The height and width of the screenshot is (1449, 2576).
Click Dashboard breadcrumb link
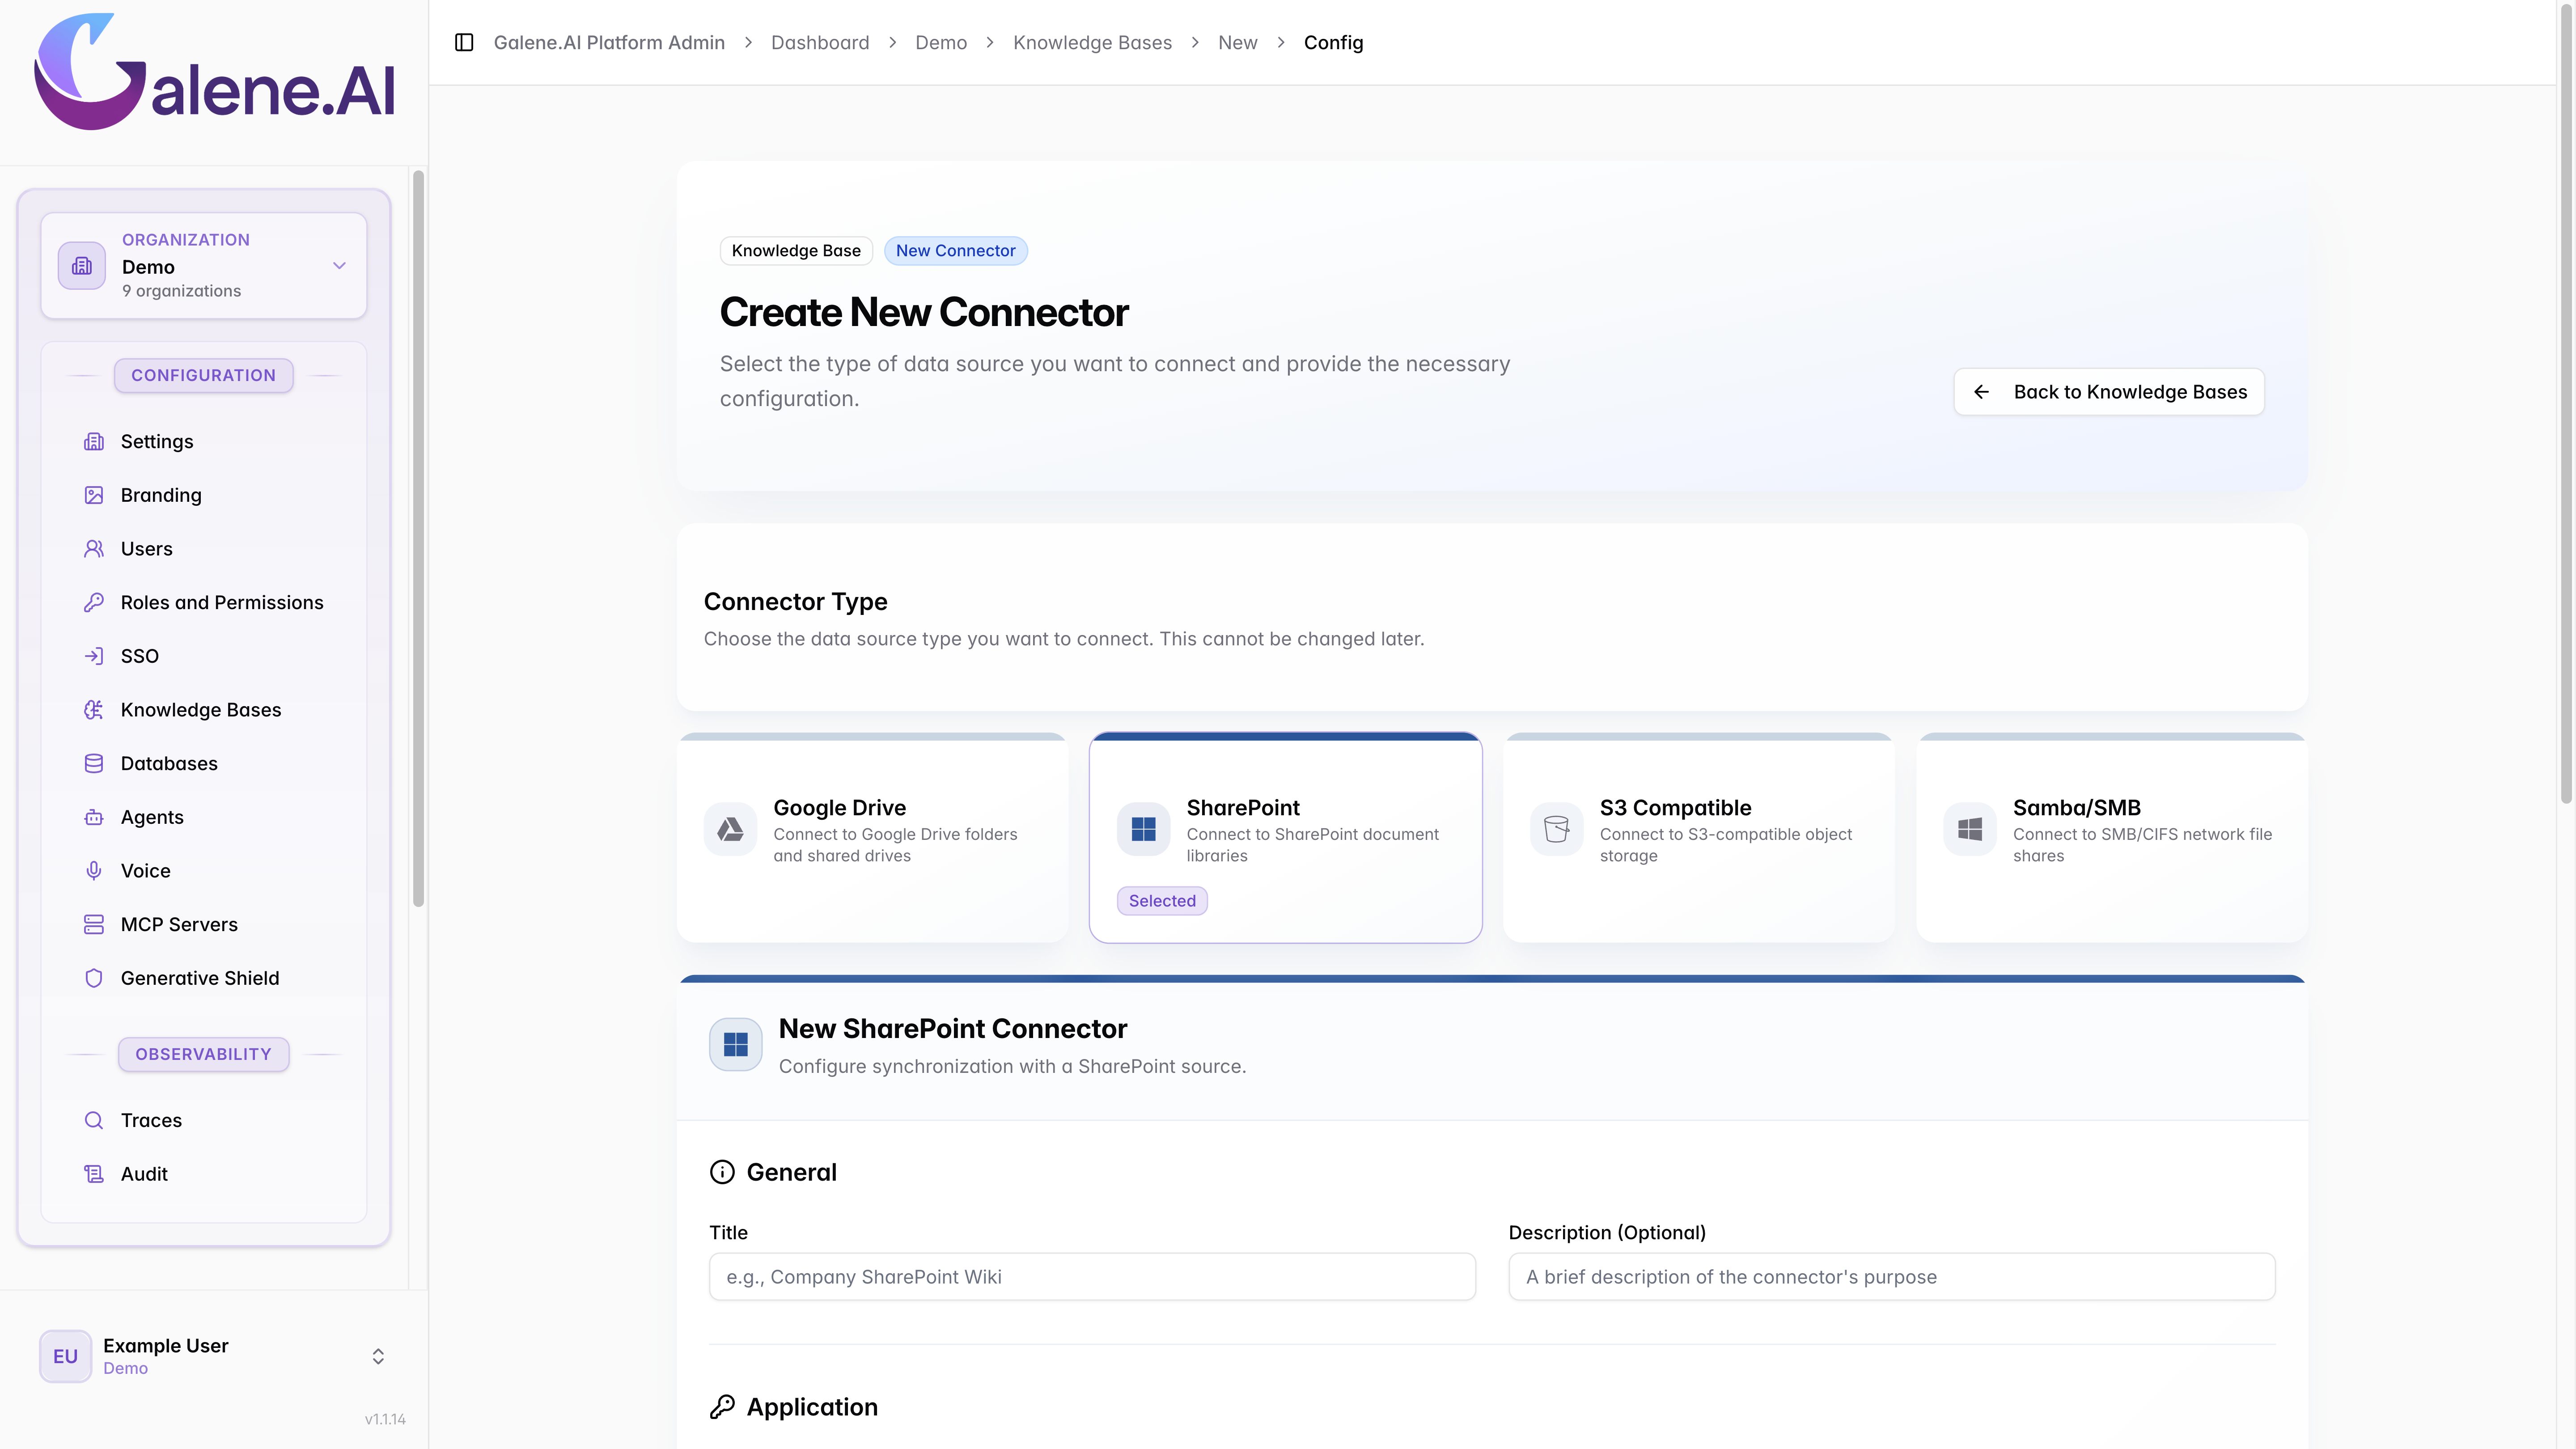[820, 42]
